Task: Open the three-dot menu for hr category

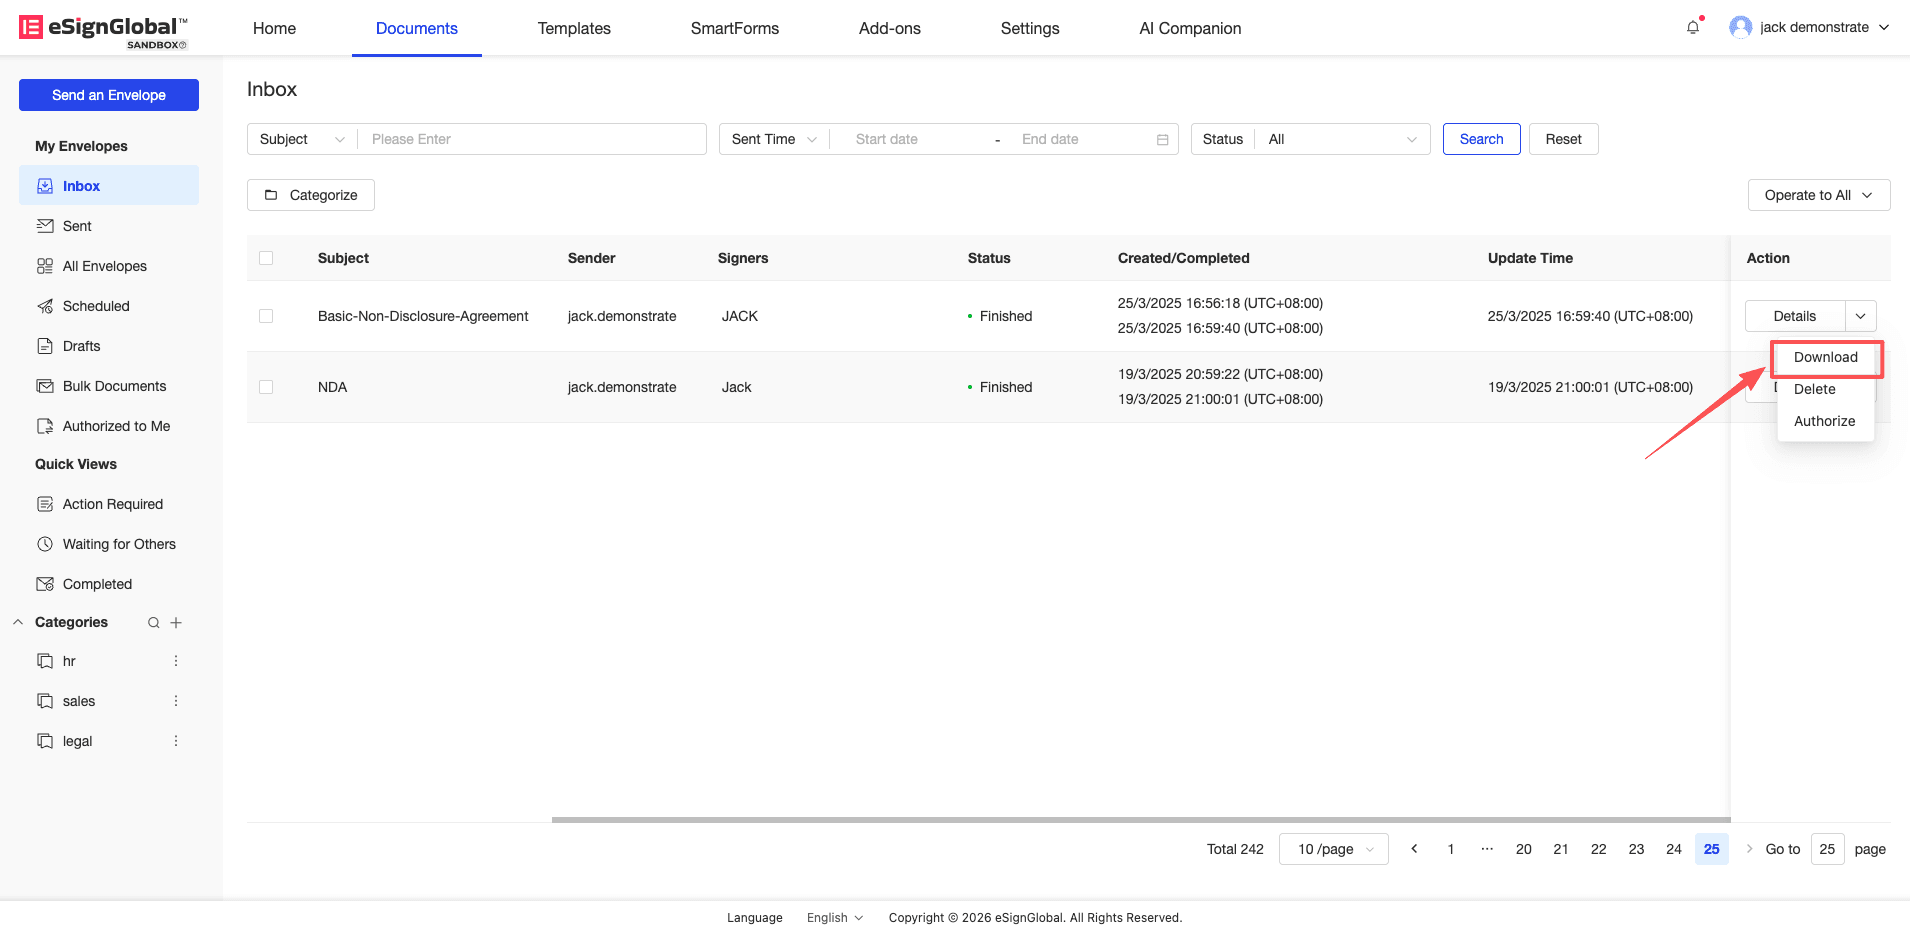Action: click(176, 661)
